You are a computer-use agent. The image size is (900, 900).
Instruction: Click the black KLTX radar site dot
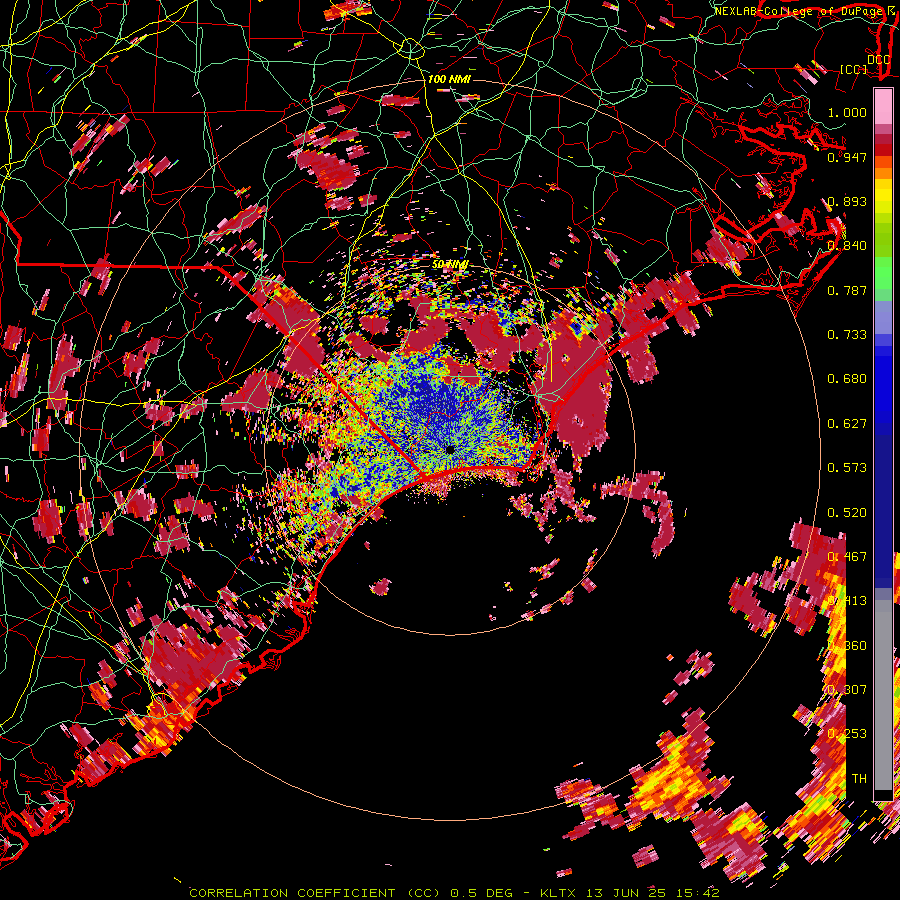(x=451, y=449)
